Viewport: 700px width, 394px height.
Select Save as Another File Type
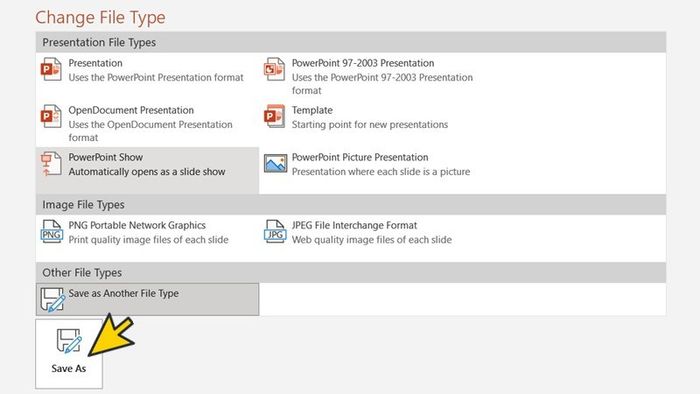147,299
